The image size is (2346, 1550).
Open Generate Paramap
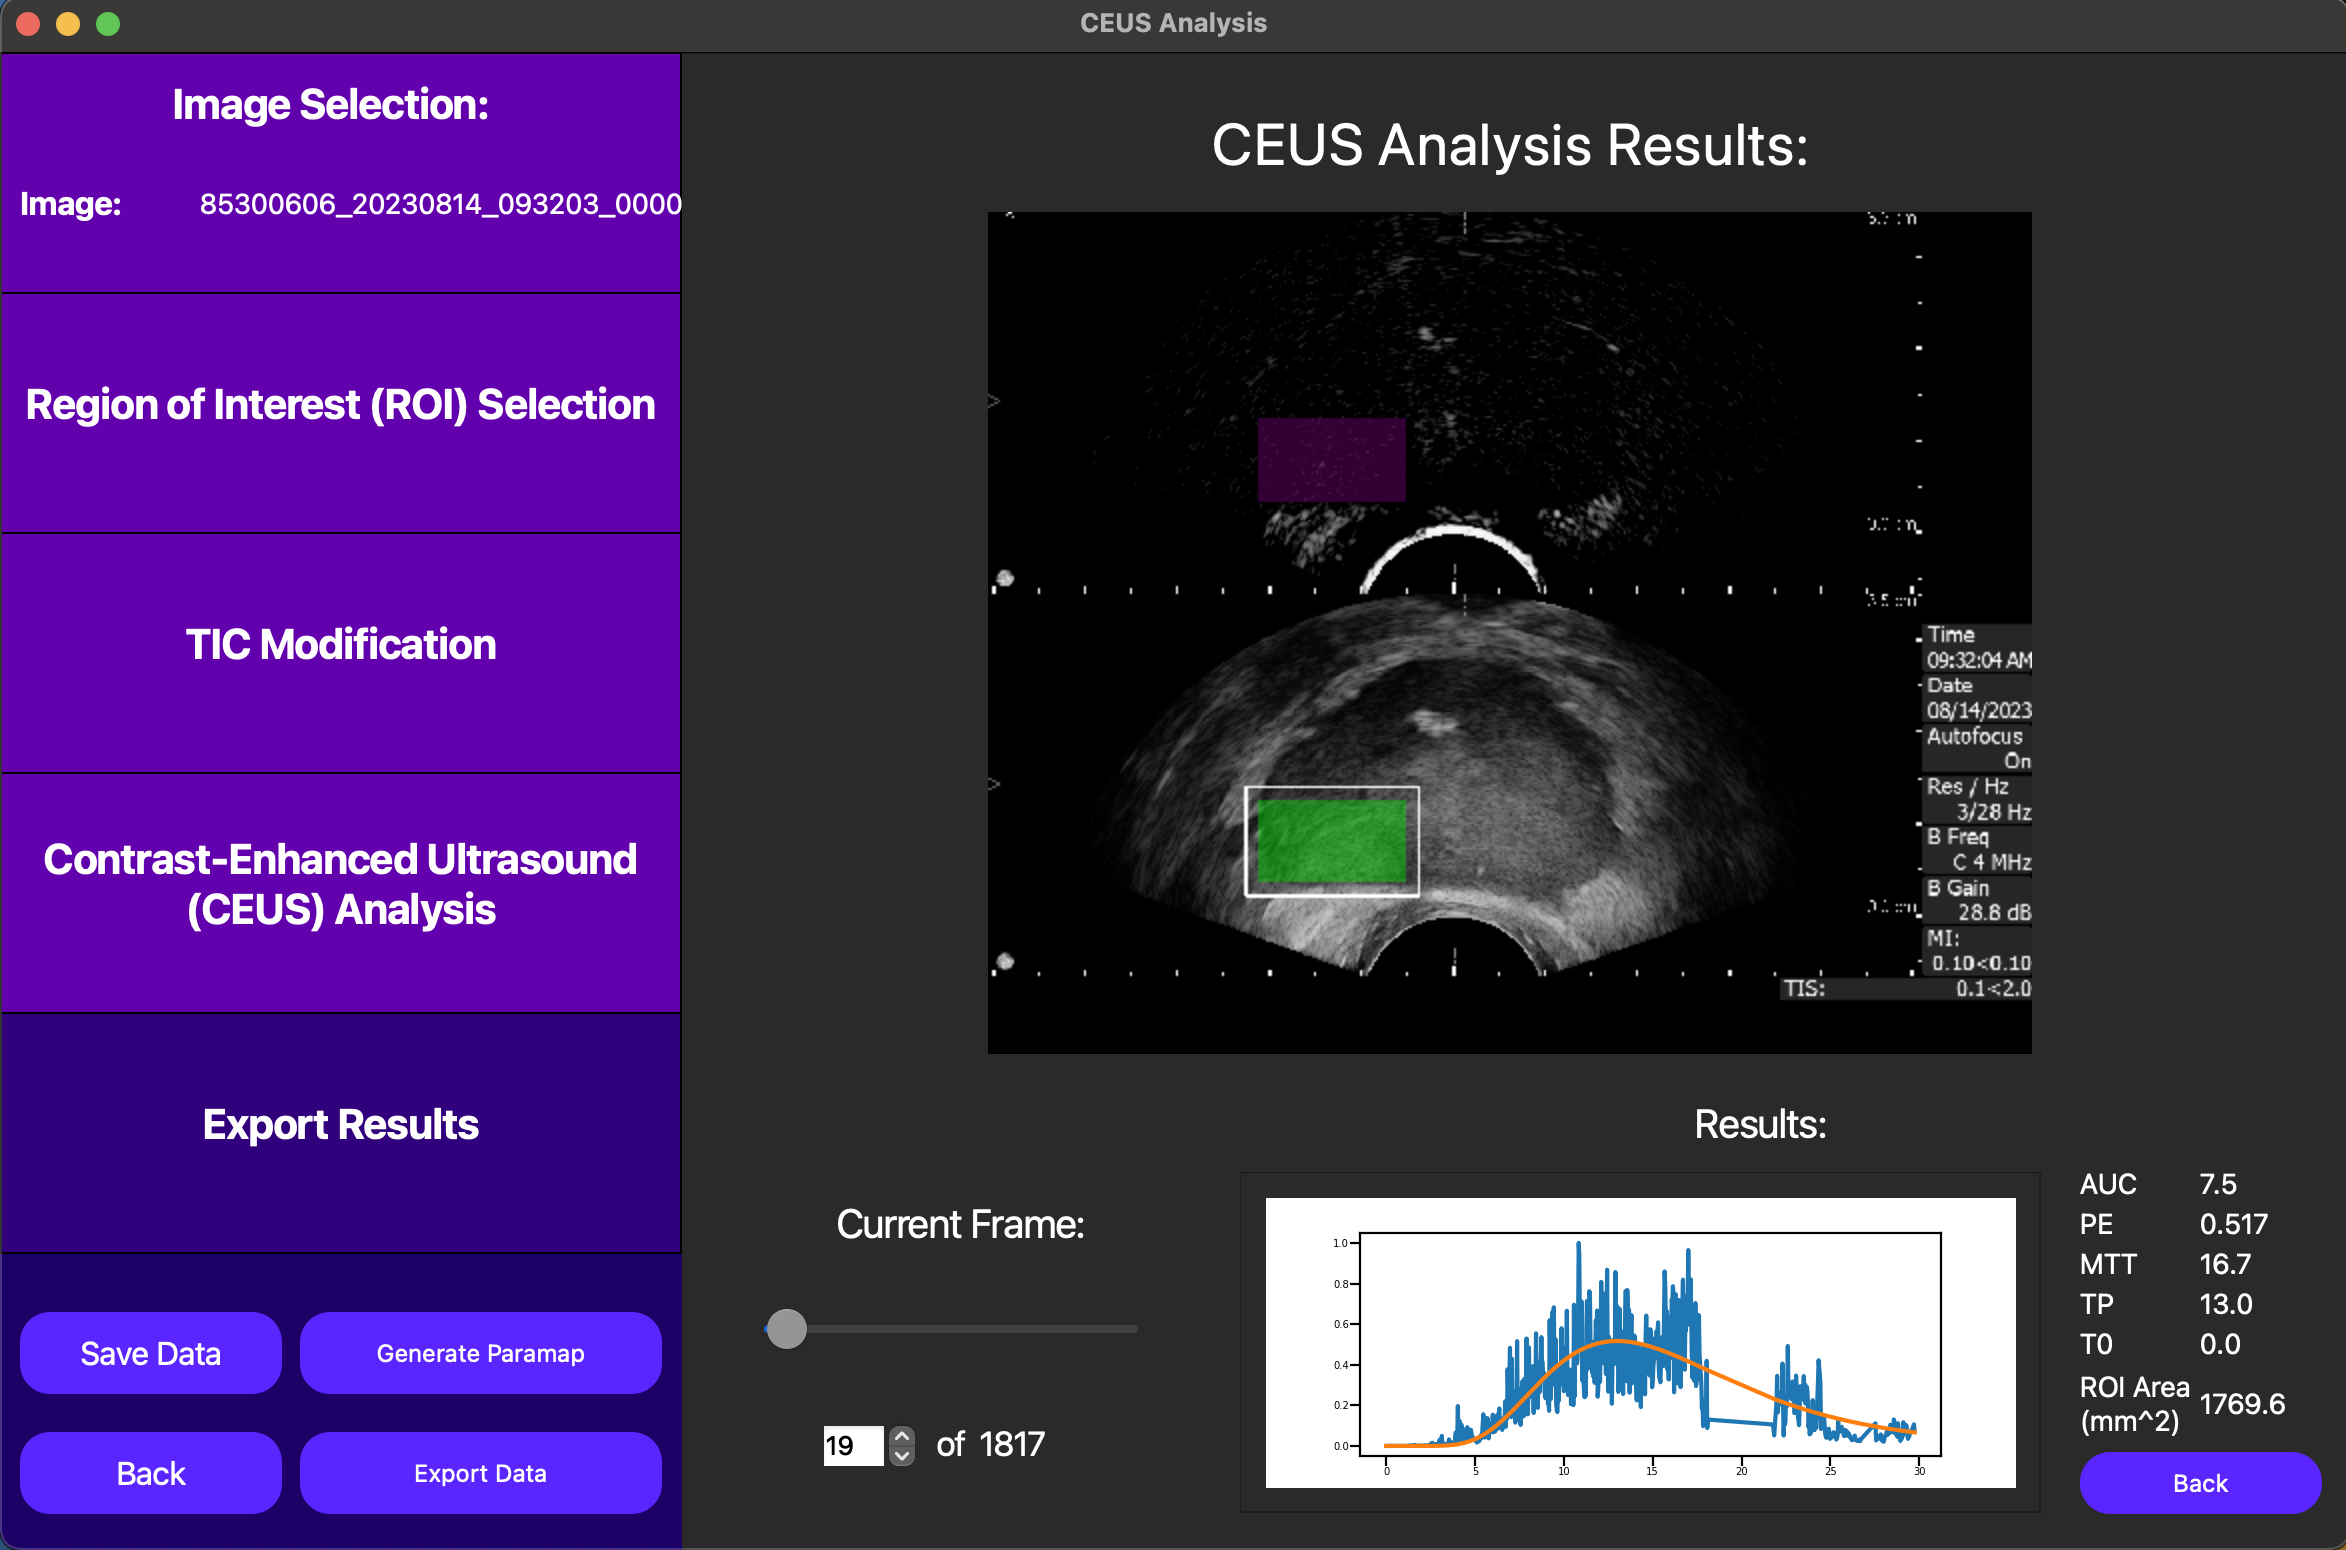tap(480, 1353)
